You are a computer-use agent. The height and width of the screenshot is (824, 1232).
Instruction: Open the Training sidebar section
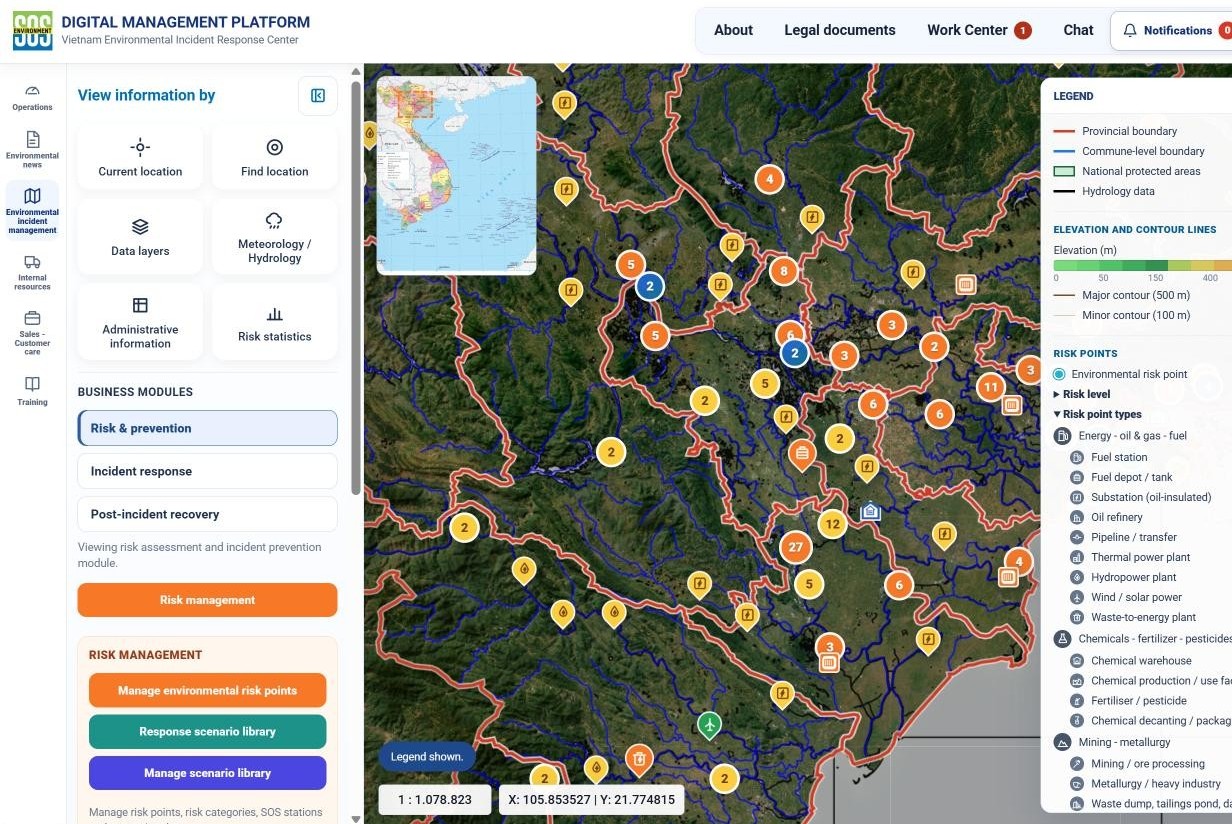(32, 391)
